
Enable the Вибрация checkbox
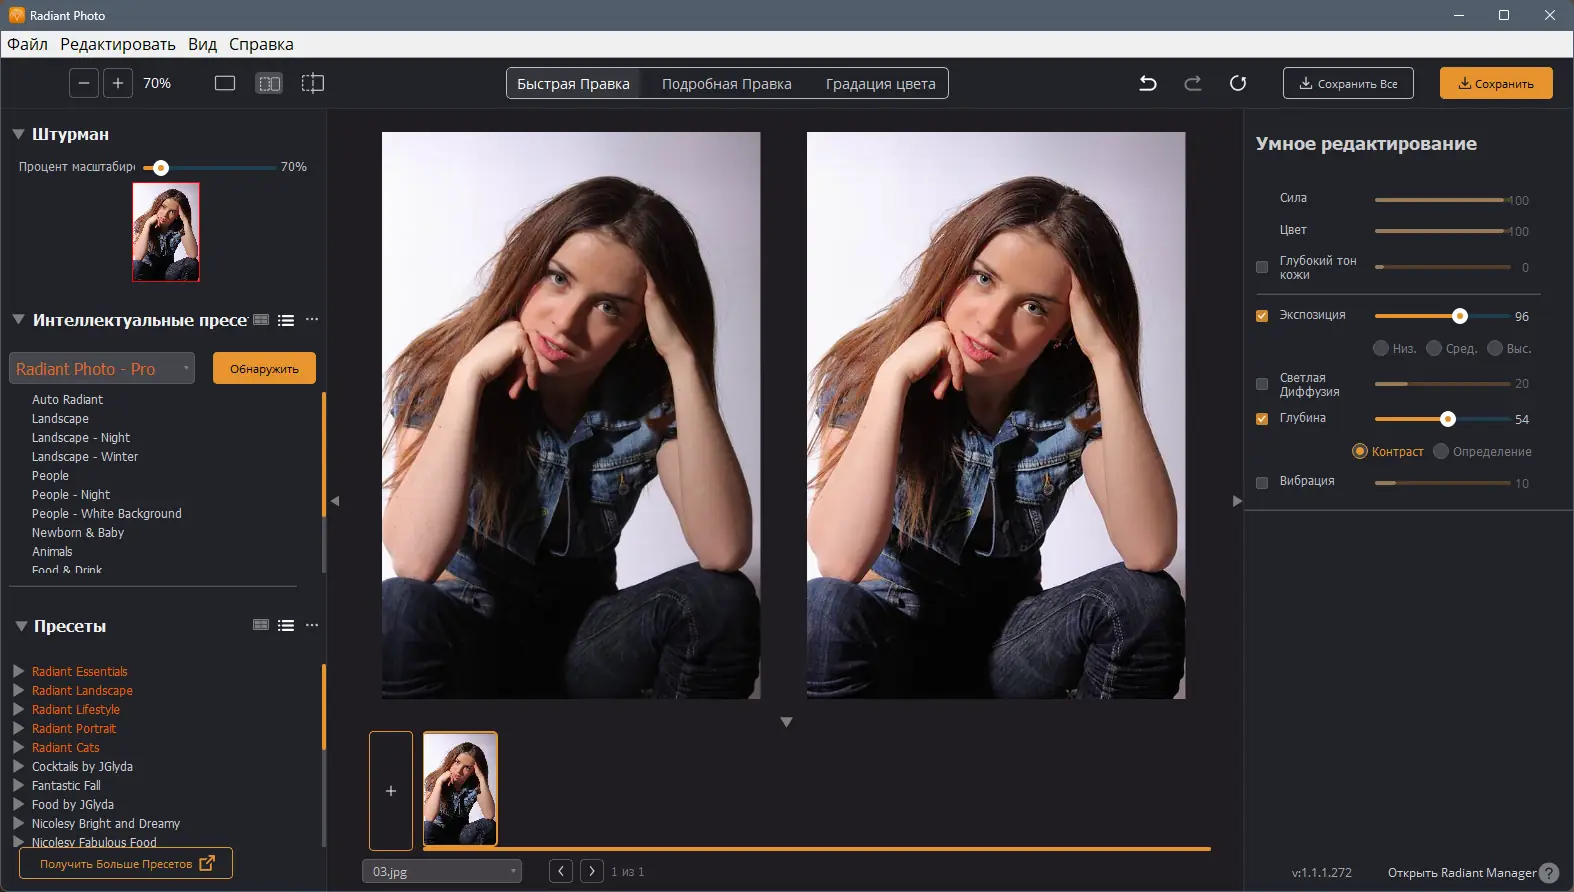pos(1262,483)
